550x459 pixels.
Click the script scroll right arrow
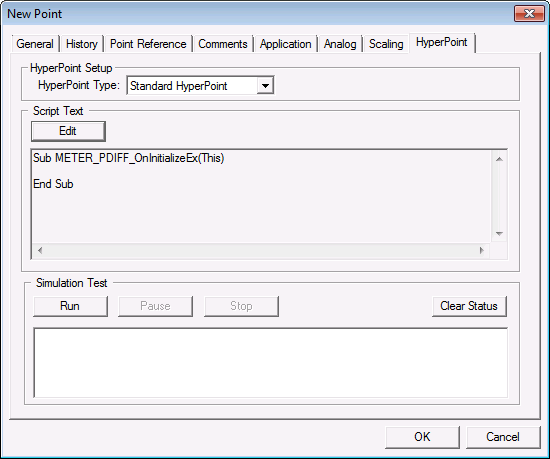pyautogui.click(x=482, y=250)
